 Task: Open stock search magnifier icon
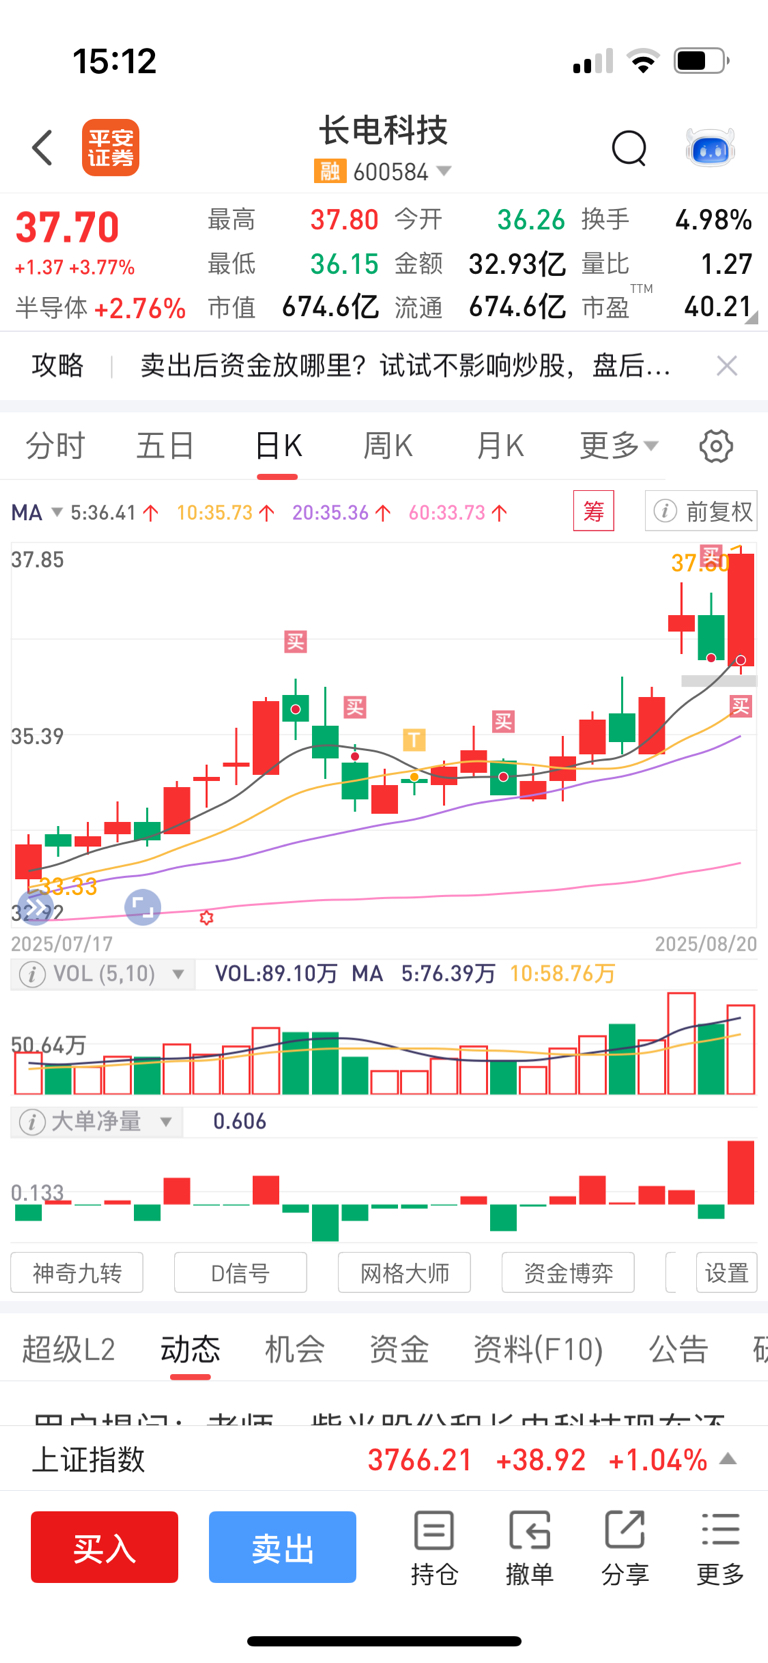pyautogui.click(x=629, y=148)
